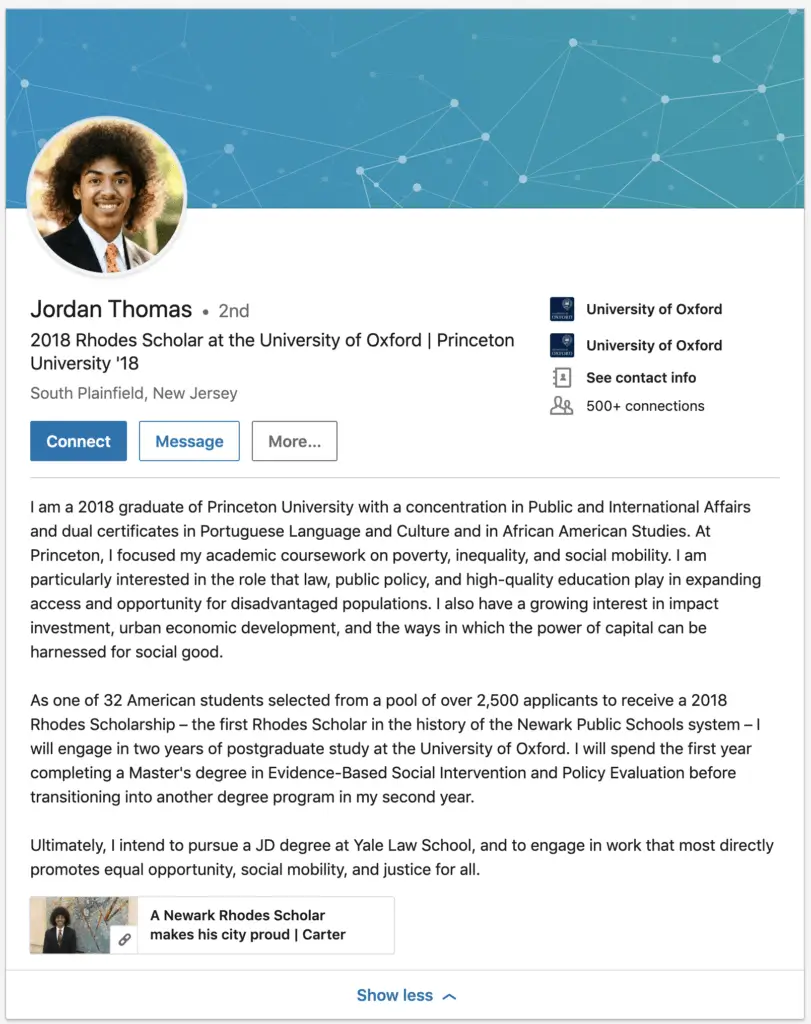Click the connections people icon
The width and height of the screenshot is (811, 1024).
pos(563,406)
